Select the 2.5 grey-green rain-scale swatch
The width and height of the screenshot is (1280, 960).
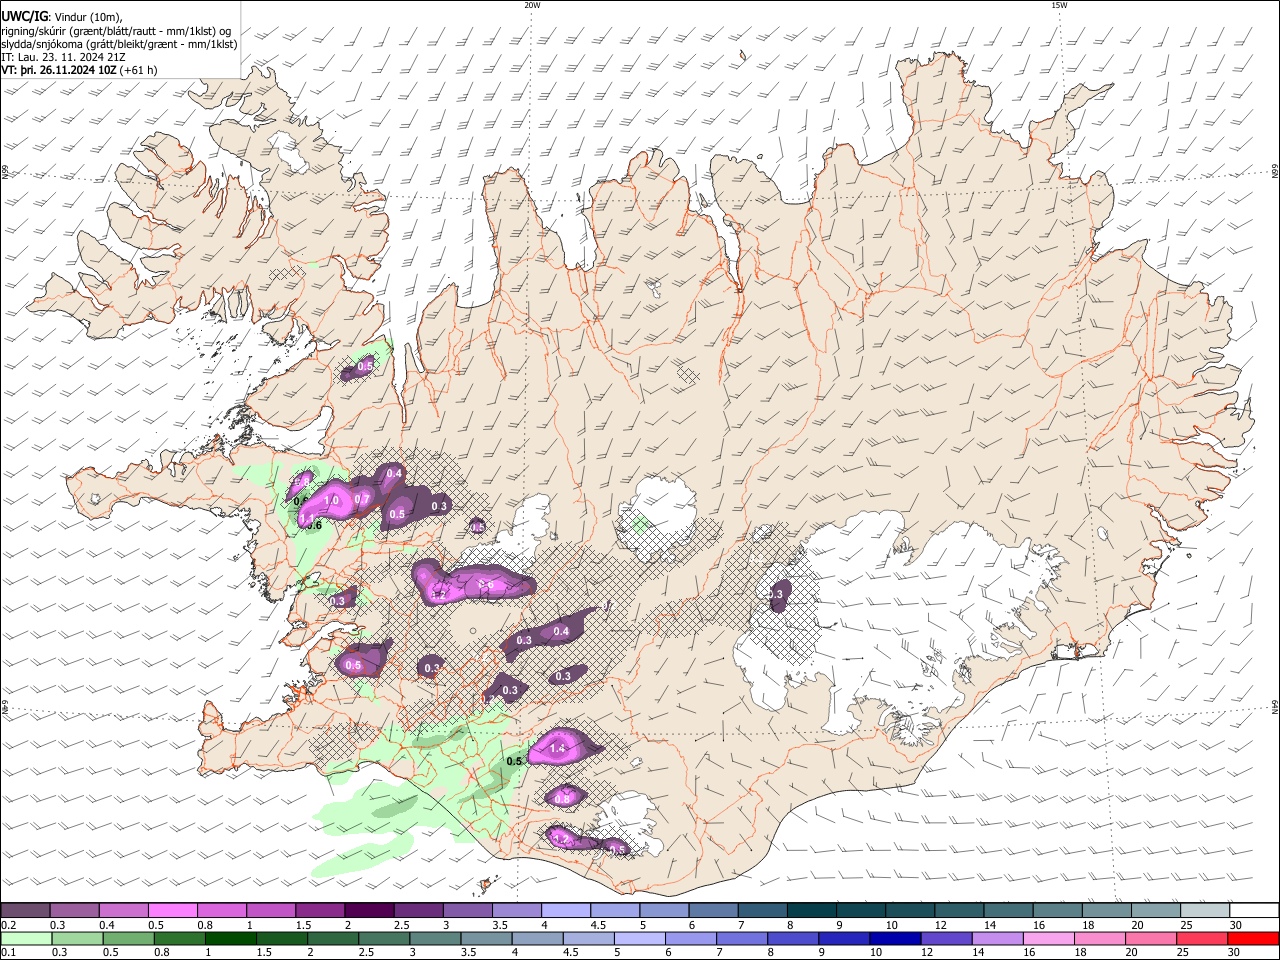pos(384,938)
